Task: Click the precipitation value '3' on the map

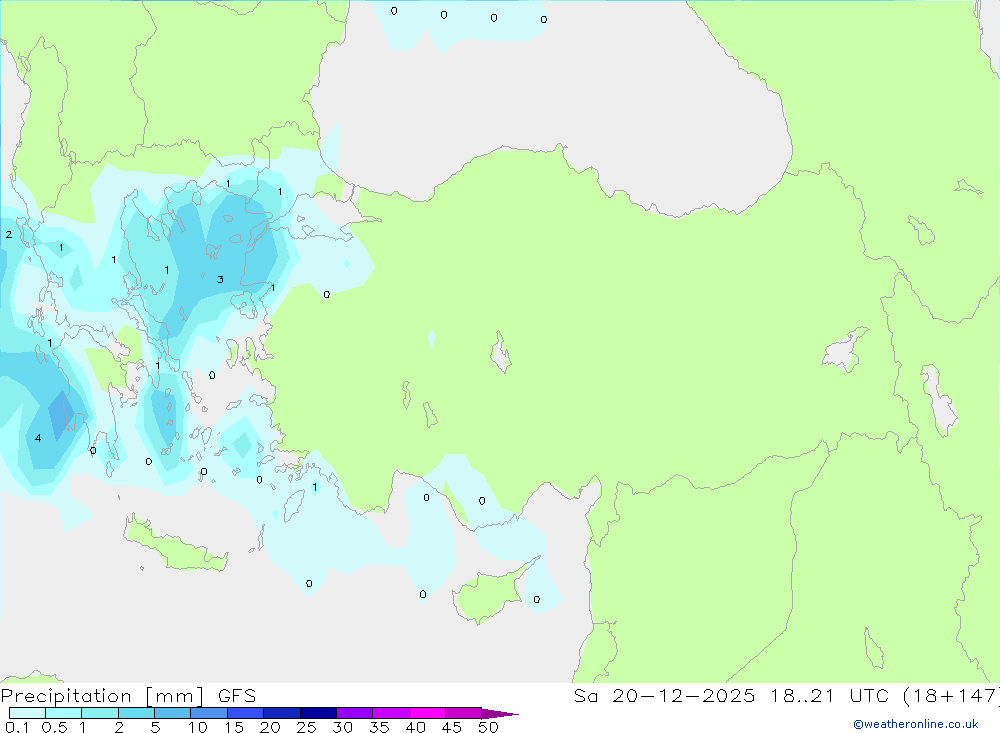Action: pyautogui.click(x=220, y=279)
